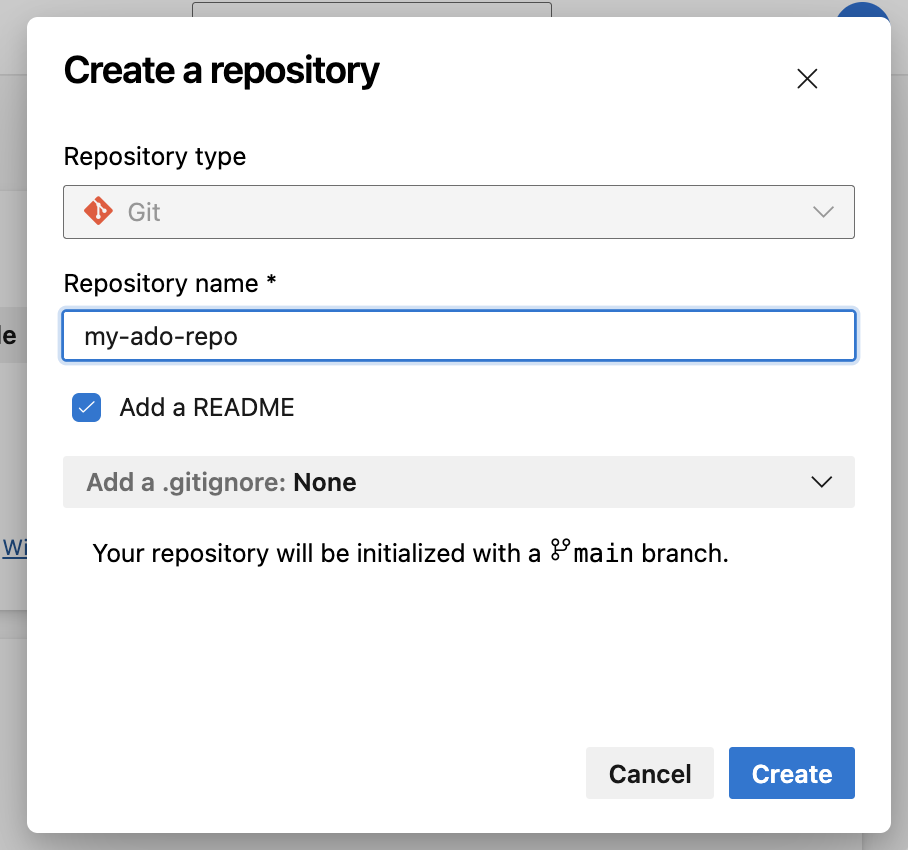Click the Git repository type icon
Screen dimensions: 908x850
[98, 211]
